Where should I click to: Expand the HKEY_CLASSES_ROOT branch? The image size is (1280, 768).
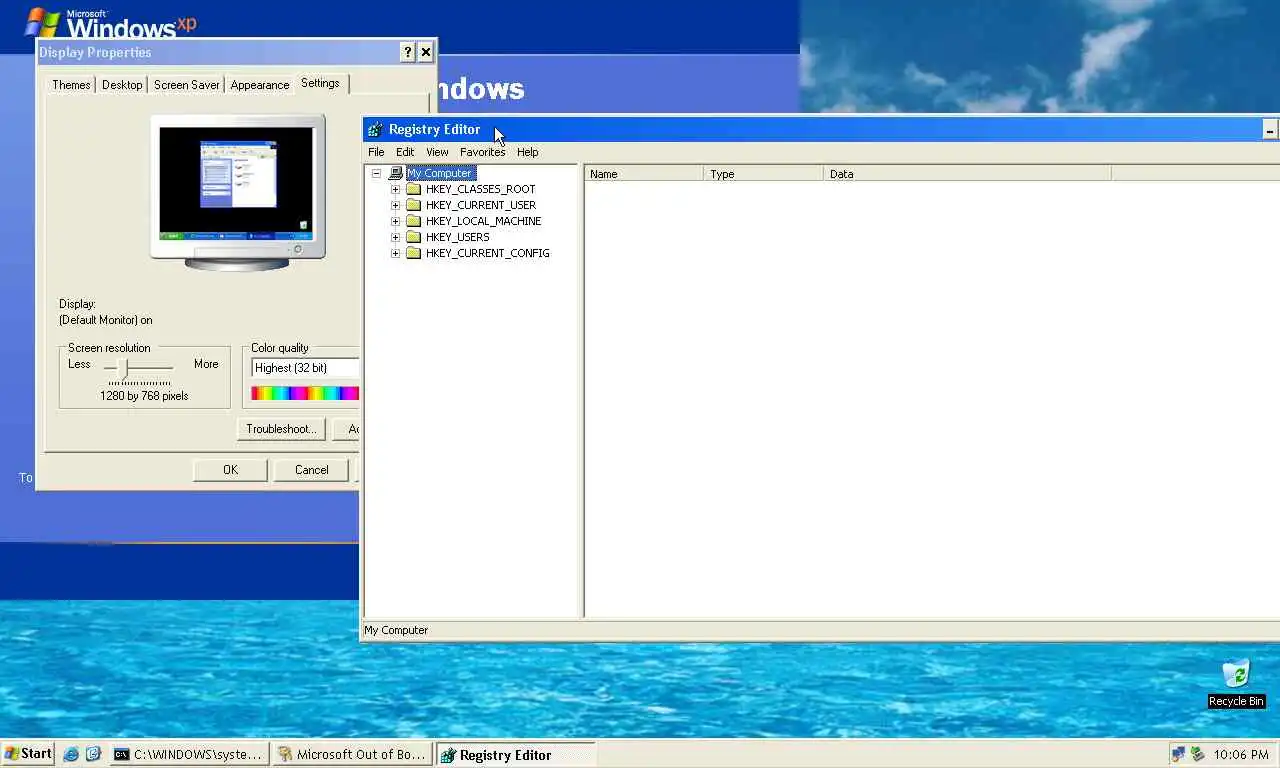tap(395, 189)
